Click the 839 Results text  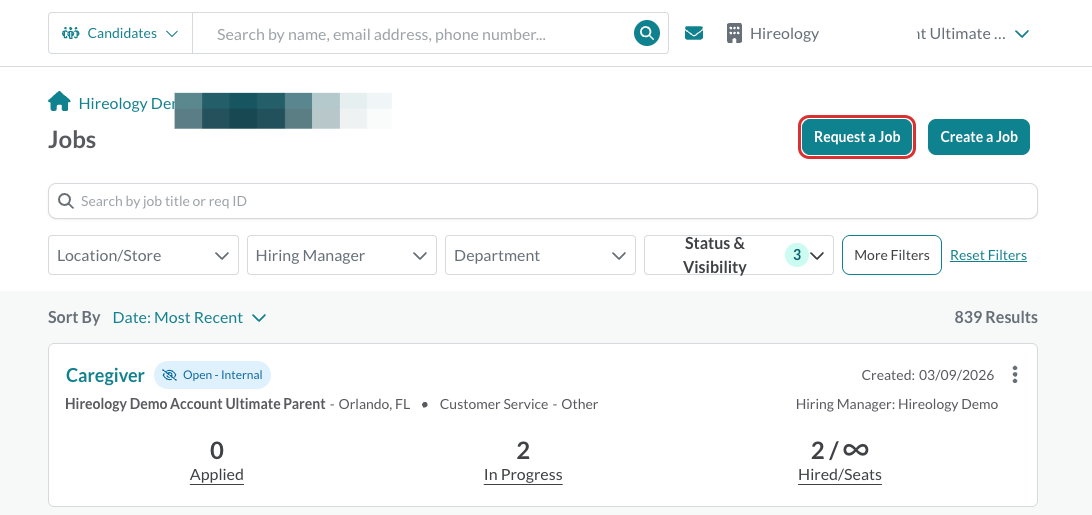996,317
